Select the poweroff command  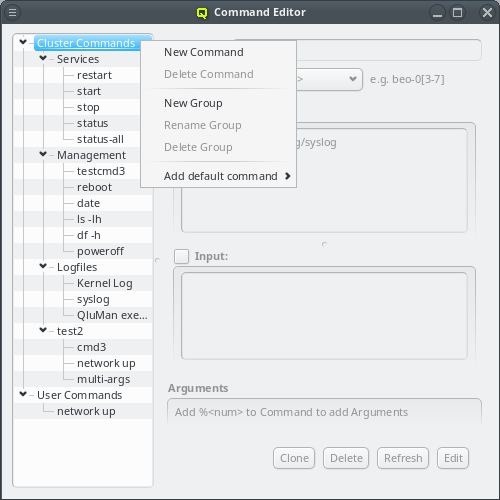pos(100,251)
